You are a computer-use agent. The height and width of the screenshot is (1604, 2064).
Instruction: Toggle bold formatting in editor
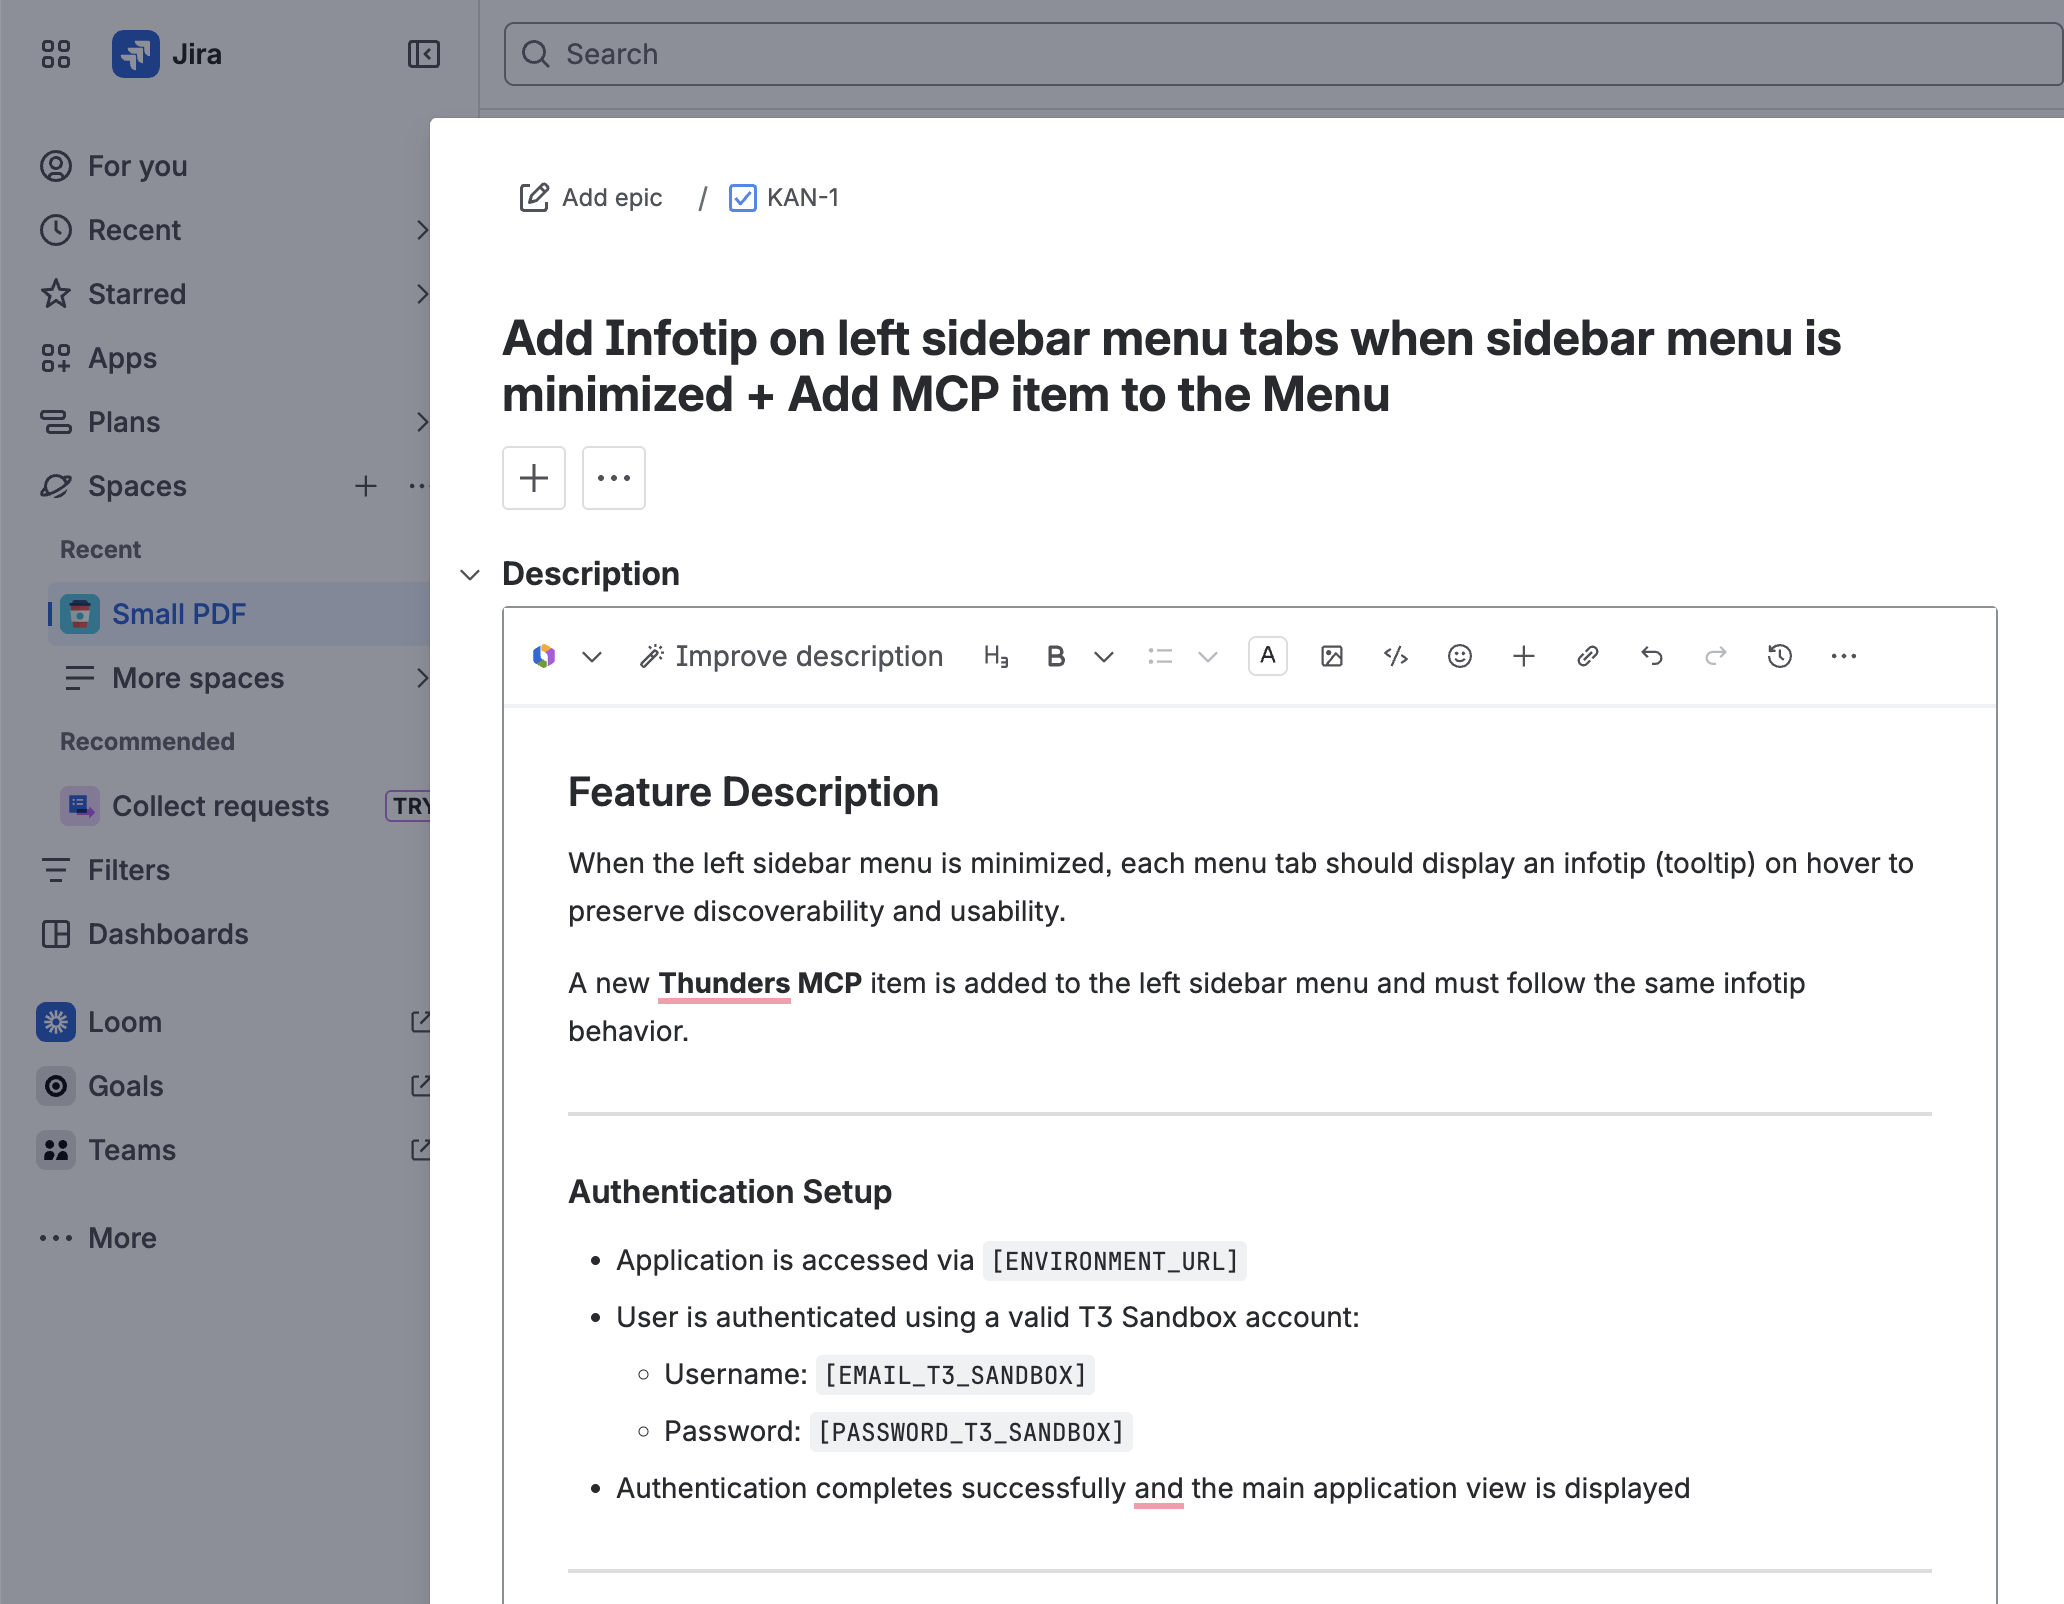point(1055,656)
